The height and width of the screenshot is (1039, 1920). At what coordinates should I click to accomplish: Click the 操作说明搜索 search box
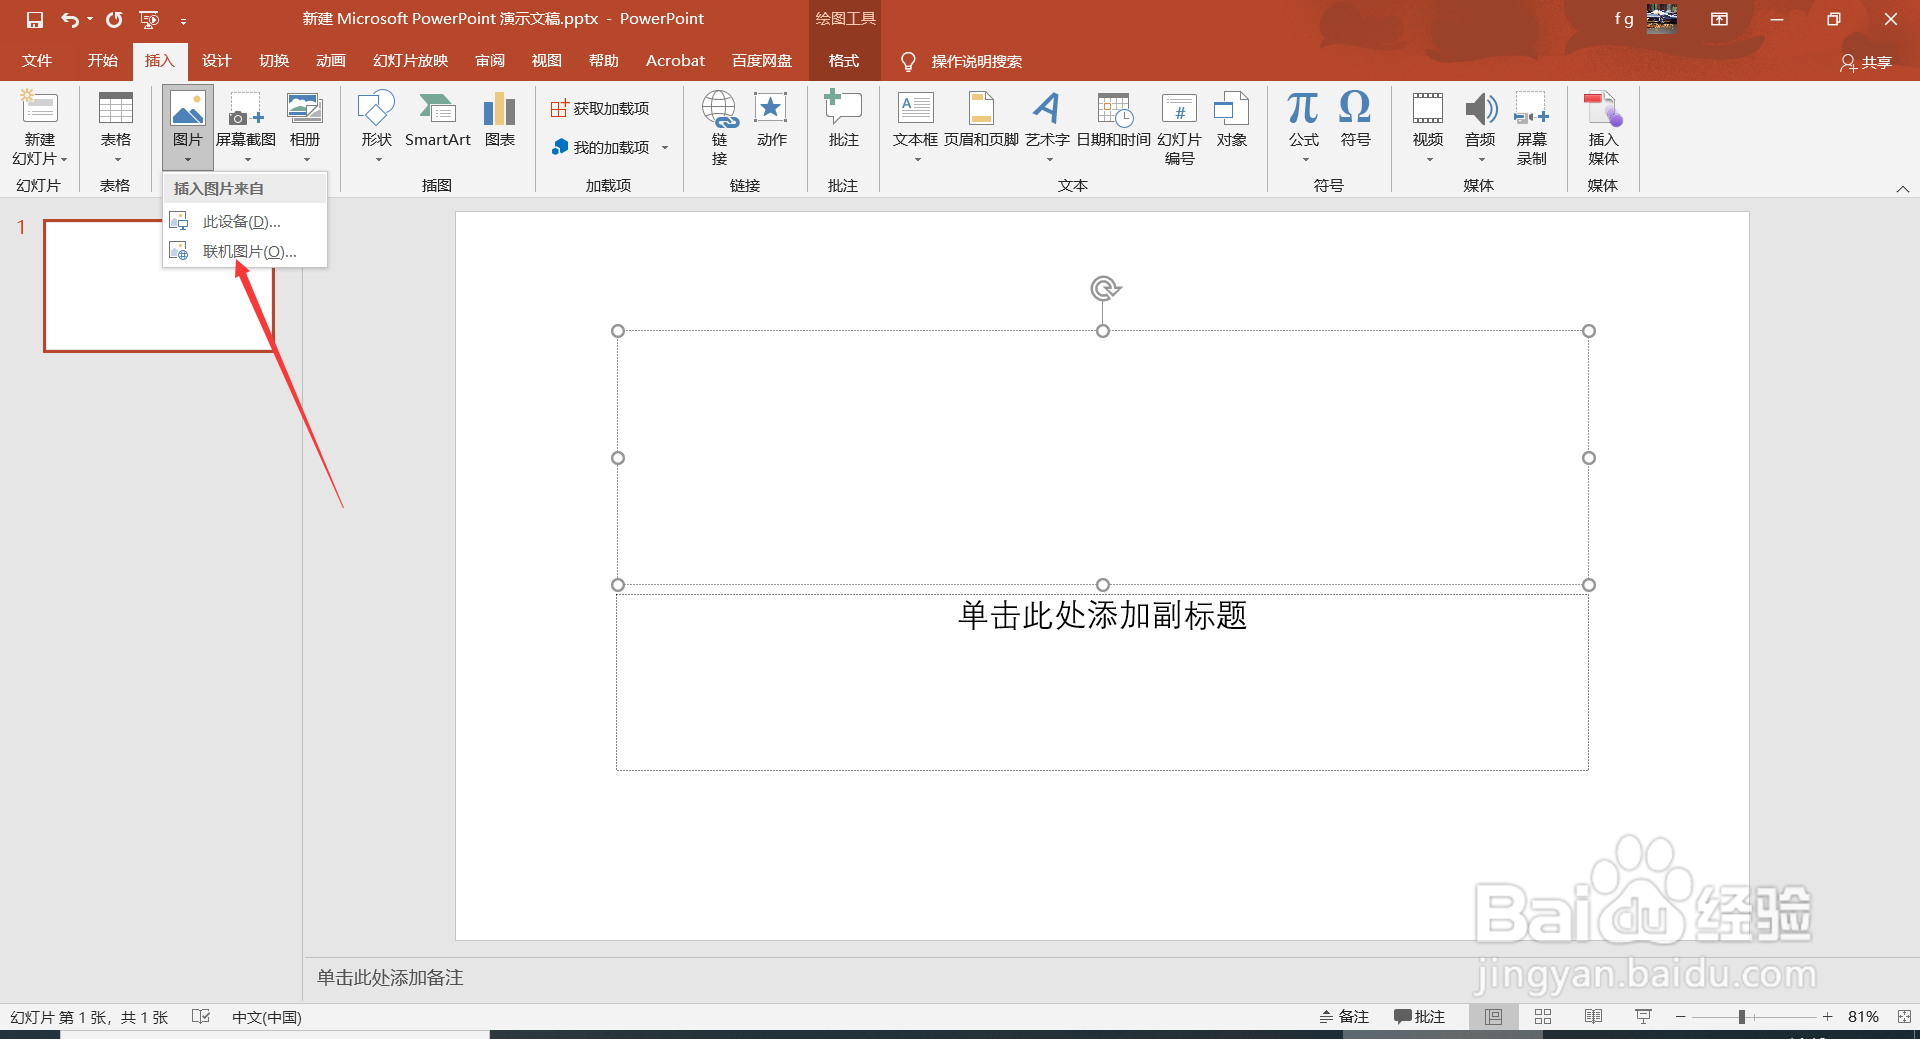point(976,62)
